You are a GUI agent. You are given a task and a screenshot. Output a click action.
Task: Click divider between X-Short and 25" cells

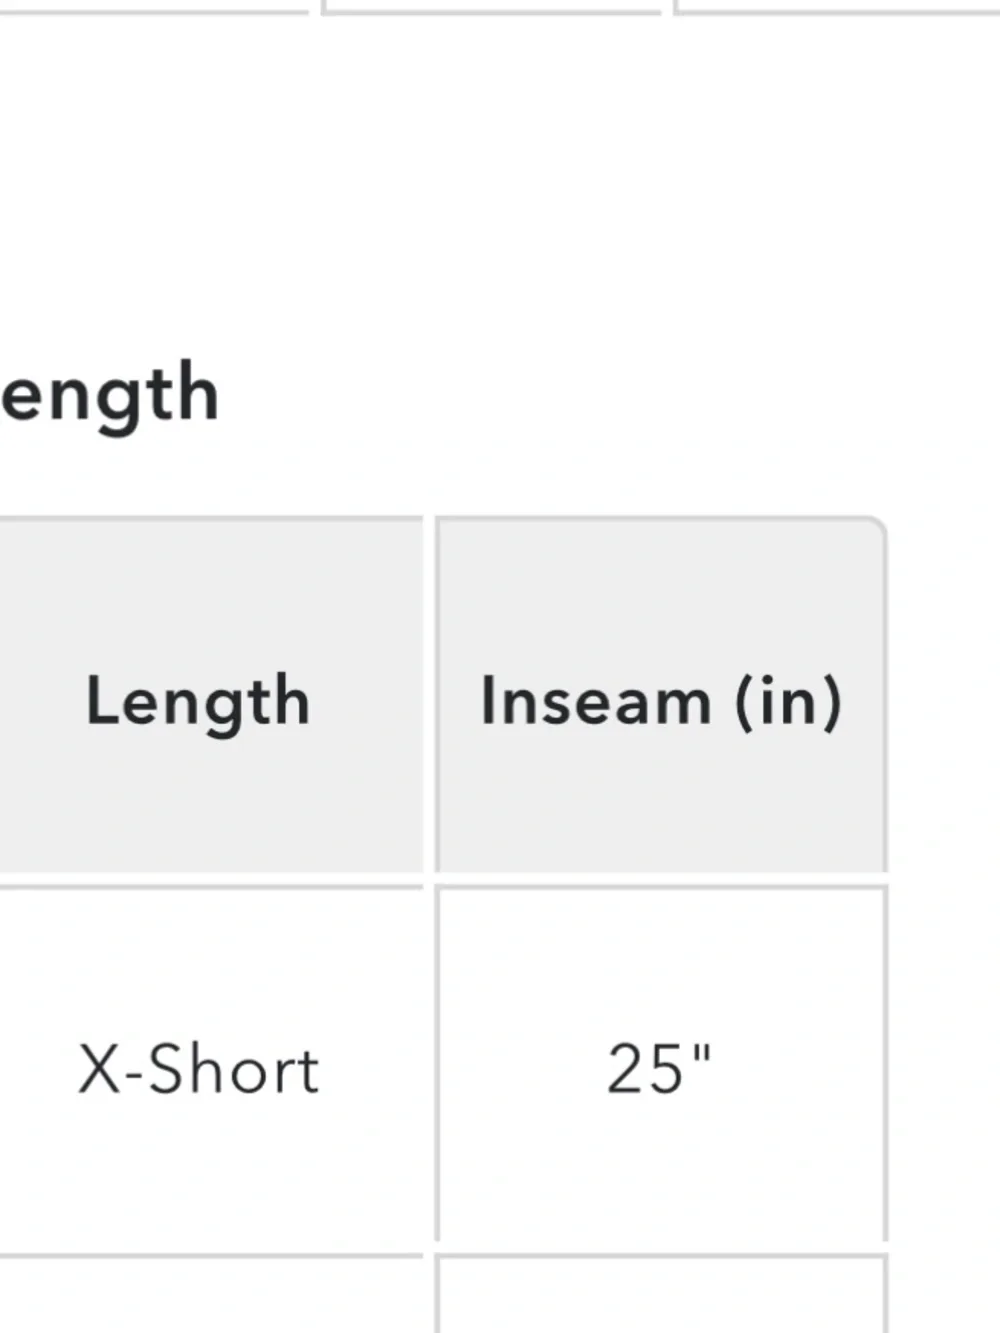[x=430, y=1067]
